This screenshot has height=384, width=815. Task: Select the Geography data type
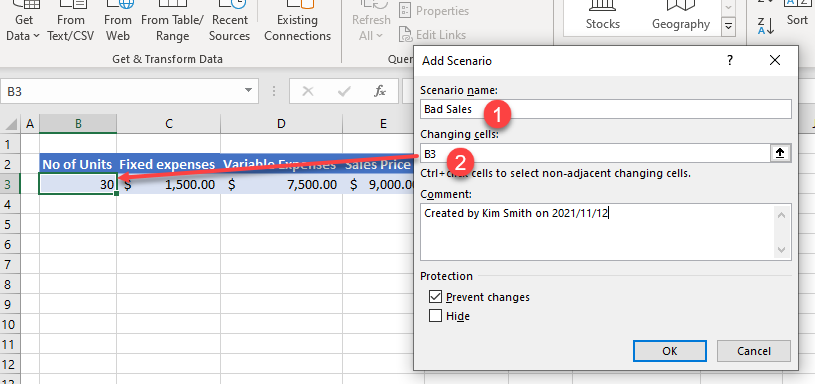[680, 17]
